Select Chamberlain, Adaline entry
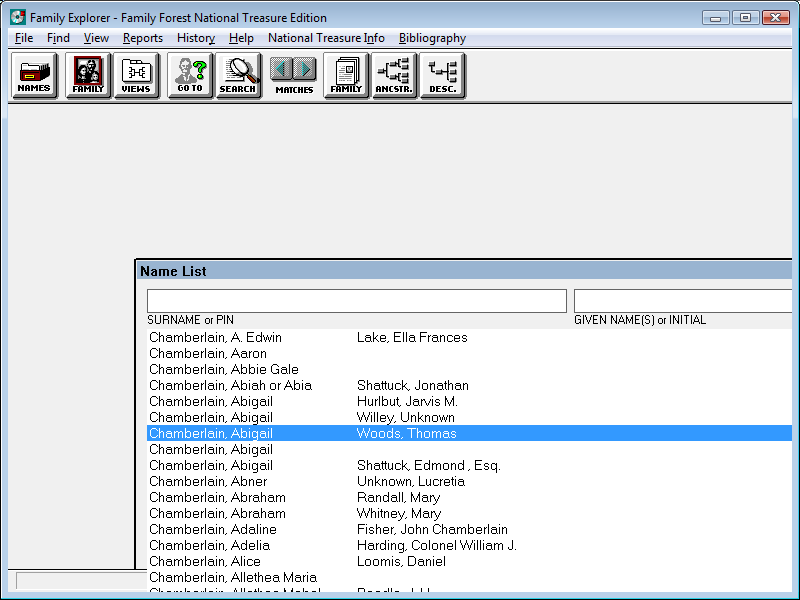Viewport: 800px width, 600px height. (469, 529)
